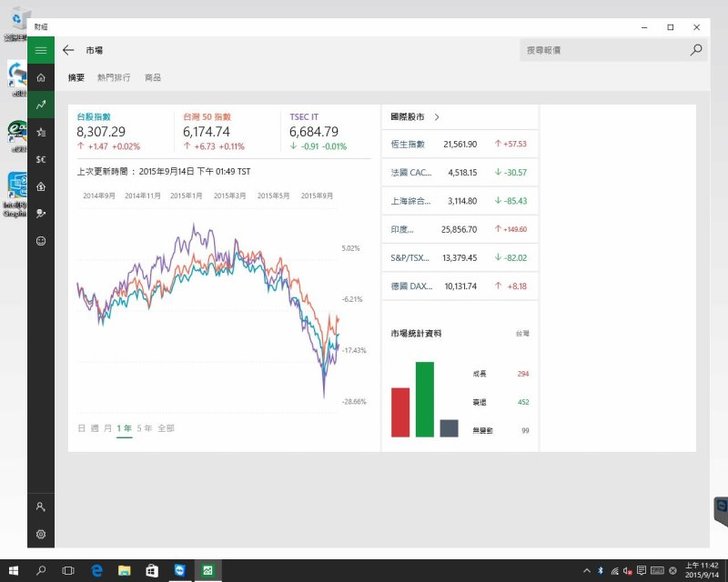Click the feedback smiley icon in sidebar

[x=41, y=241]
